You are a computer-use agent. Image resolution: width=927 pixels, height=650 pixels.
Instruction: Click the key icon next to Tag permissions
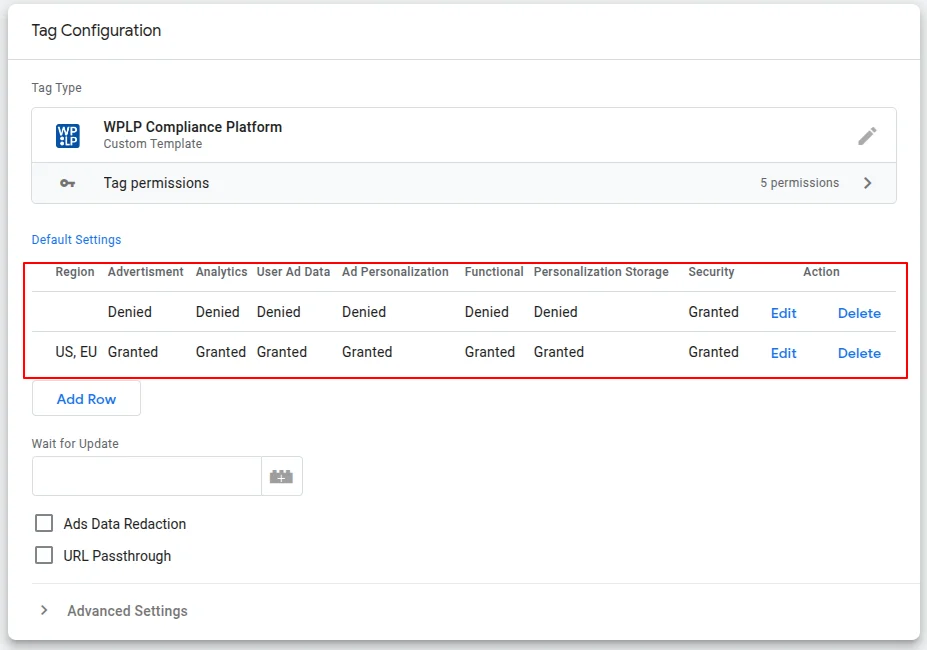(x=66, y=183)
